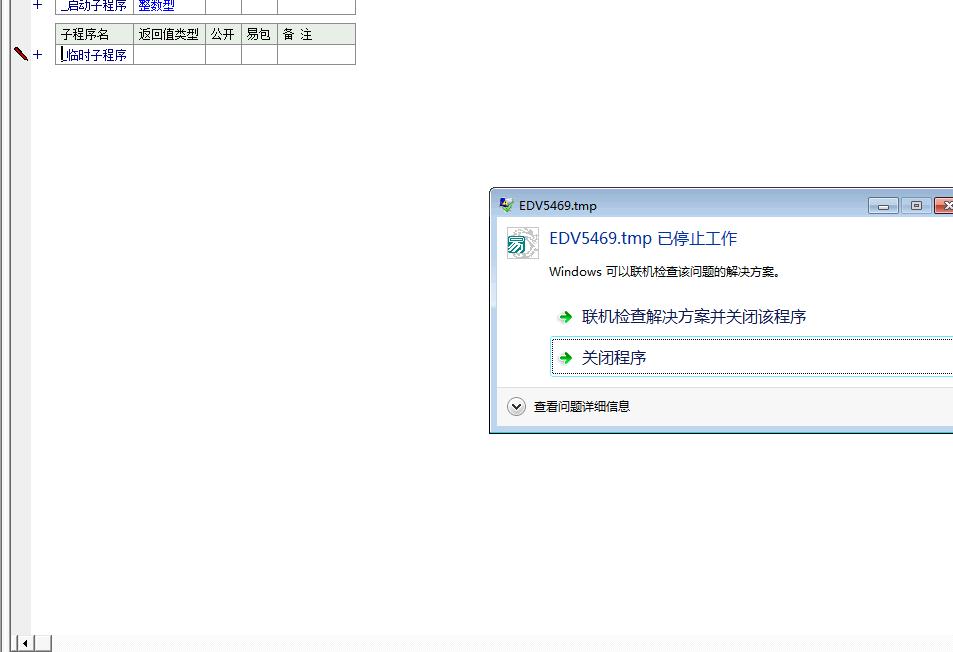
Task: Click the 备 注 column header
Action: (316, 34)
